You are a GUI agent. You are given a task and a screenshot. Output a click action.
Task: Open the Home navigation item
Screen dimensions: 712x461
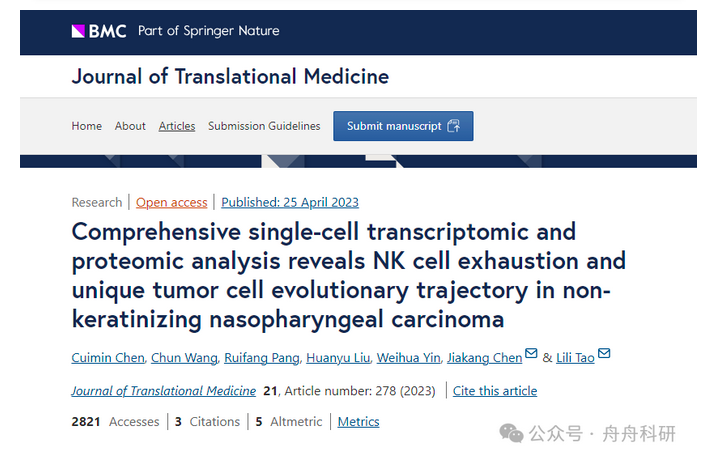click(86, 126)
